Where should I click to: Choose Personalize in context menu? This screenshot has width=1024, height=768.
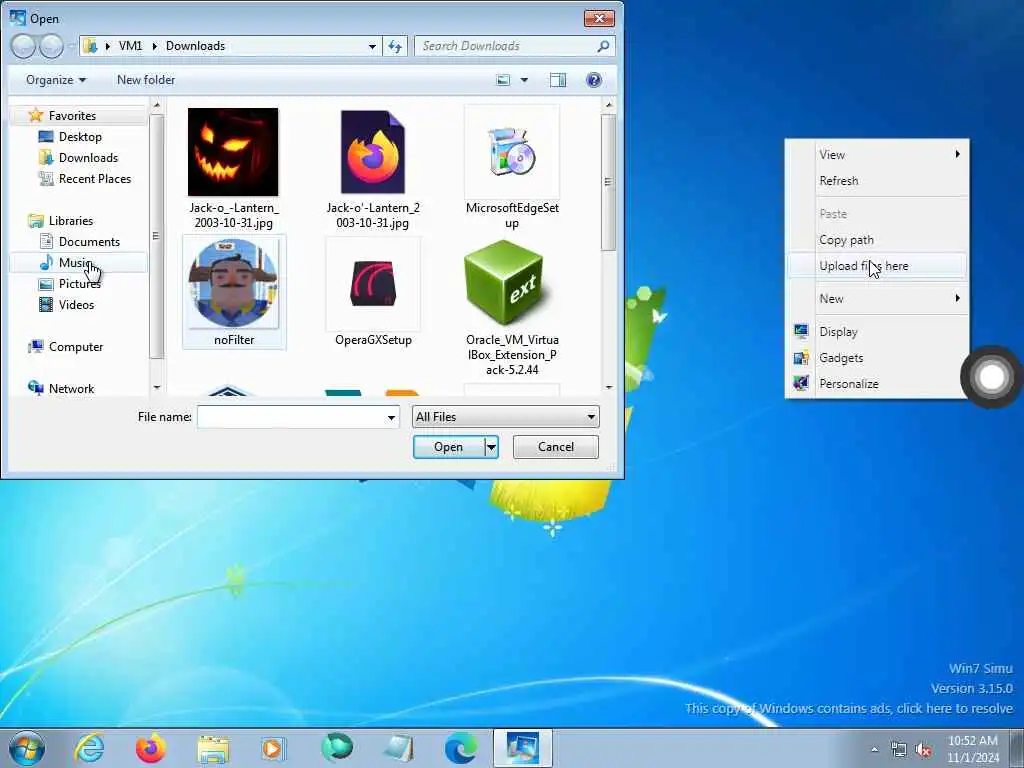tap(876, 384)
